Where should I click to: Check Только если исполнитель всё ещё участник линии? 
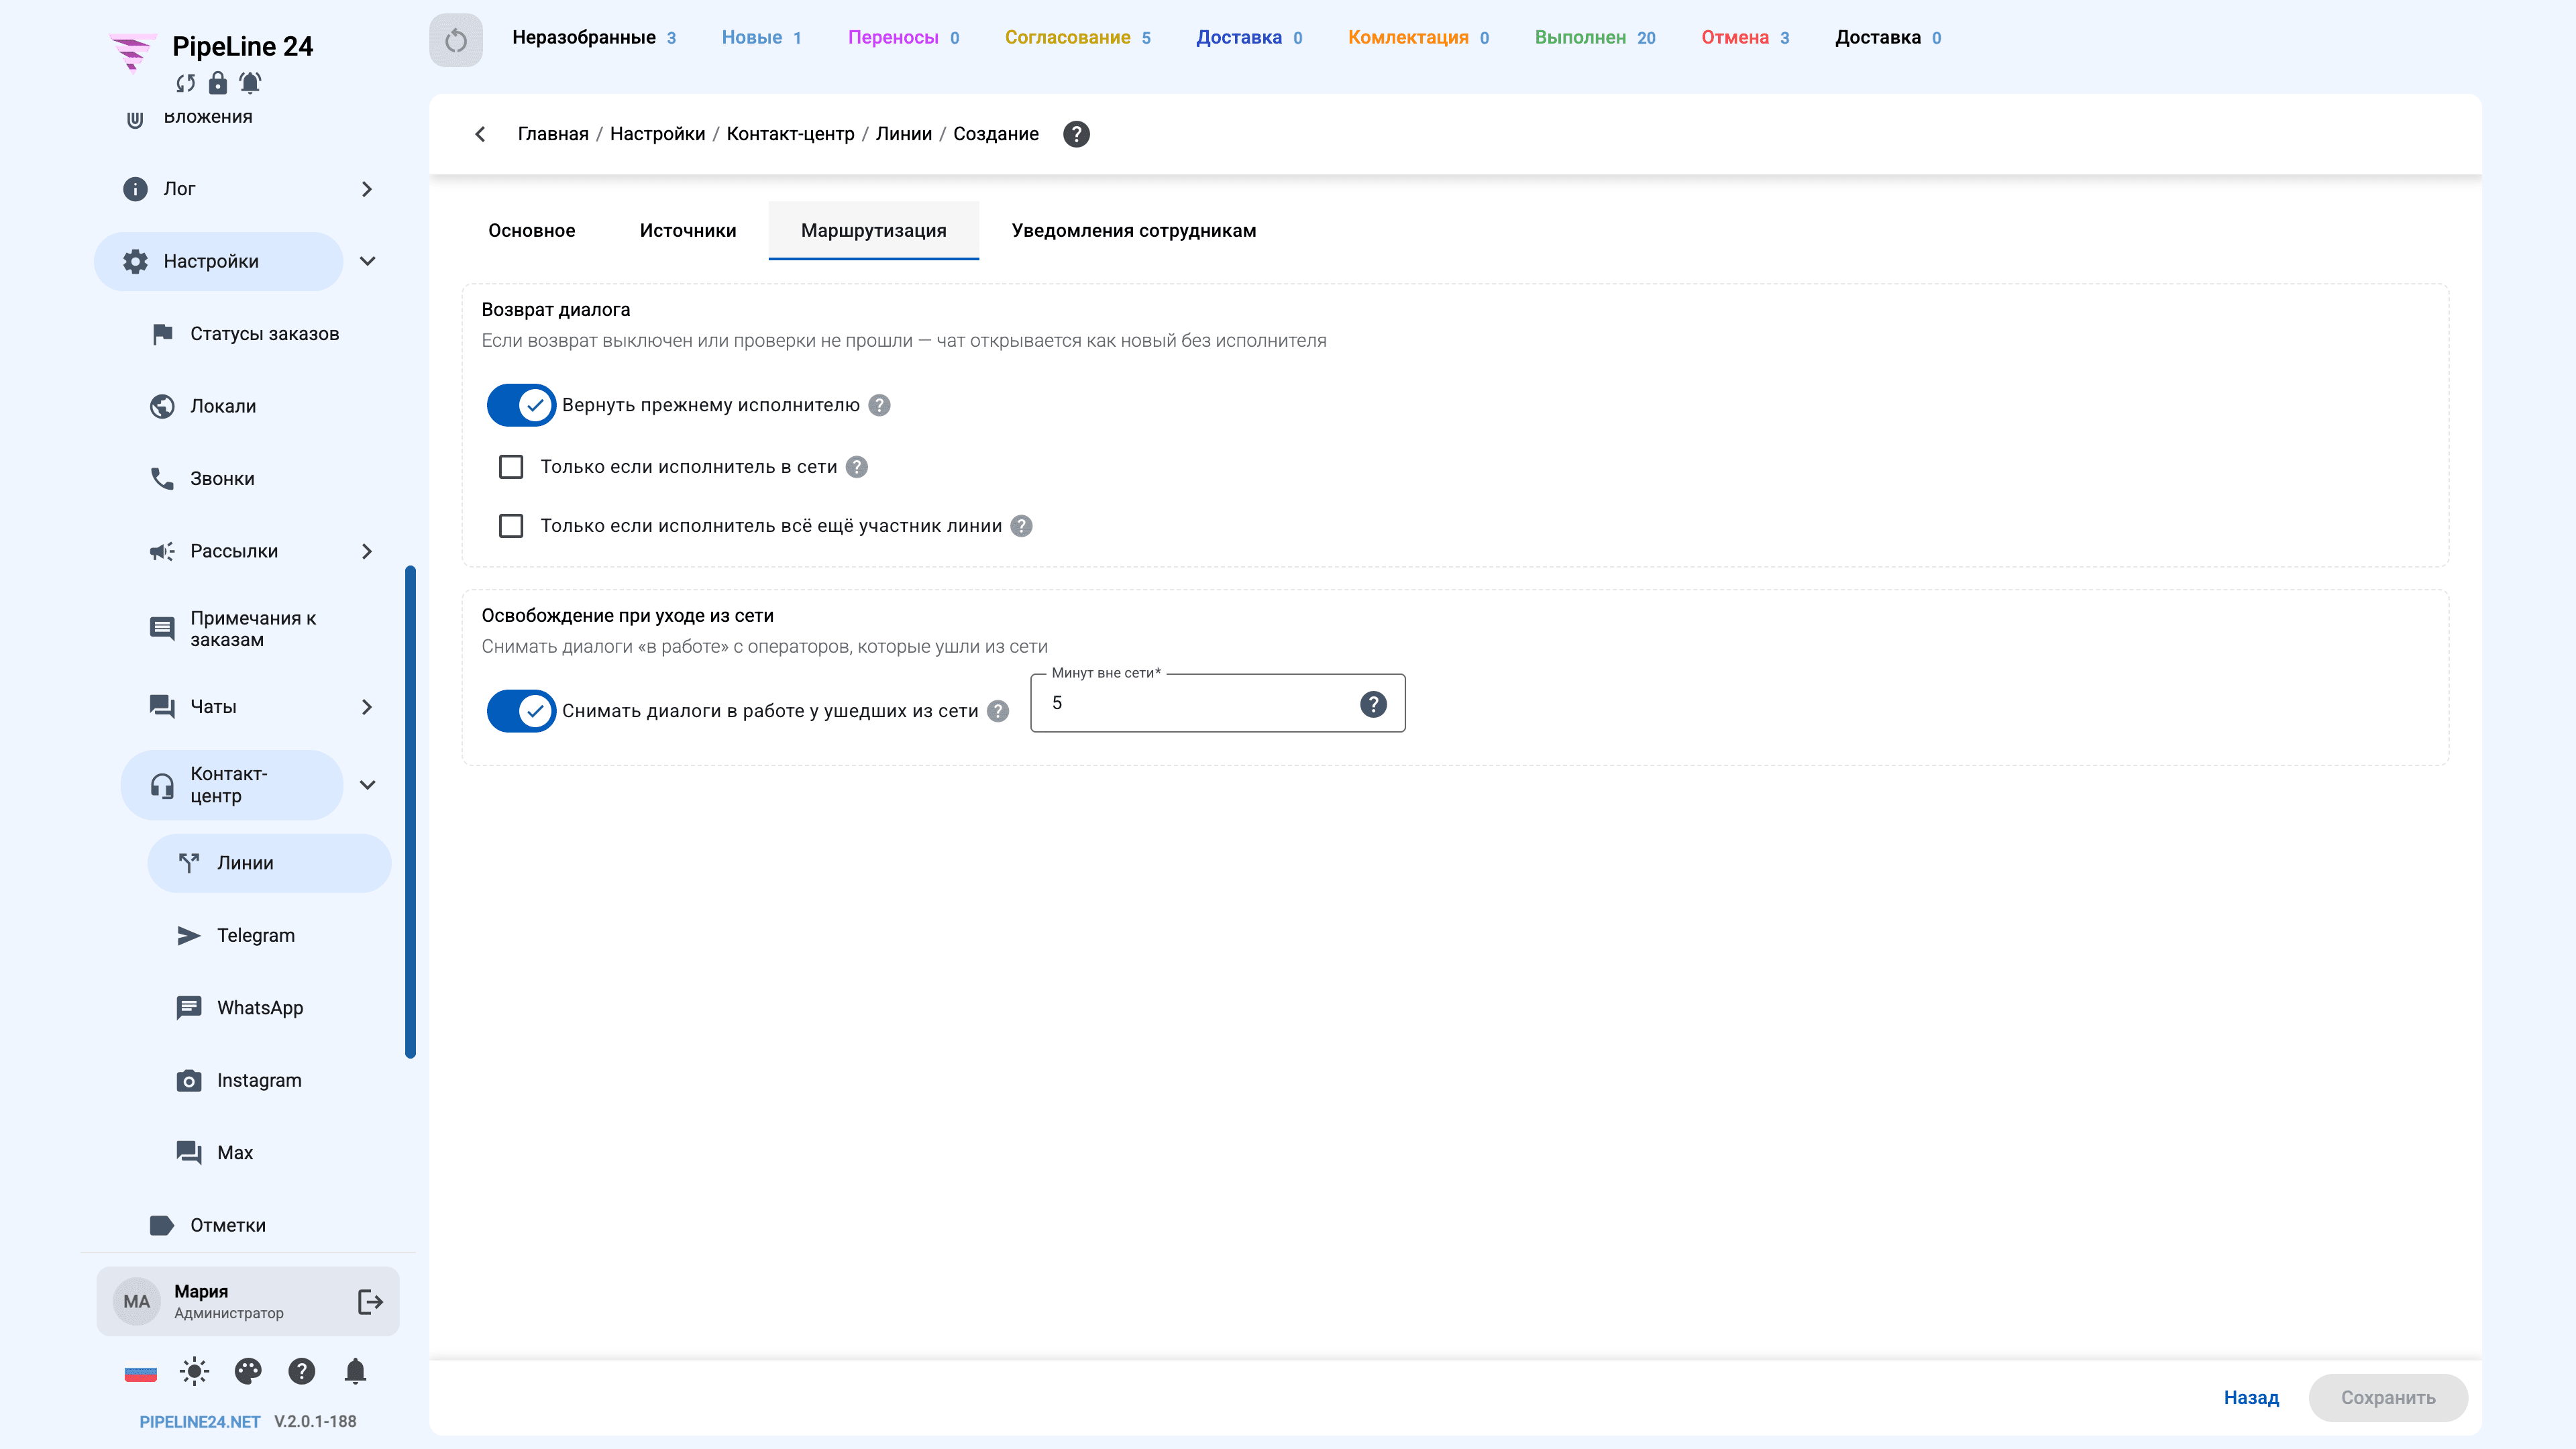(511, 526)
